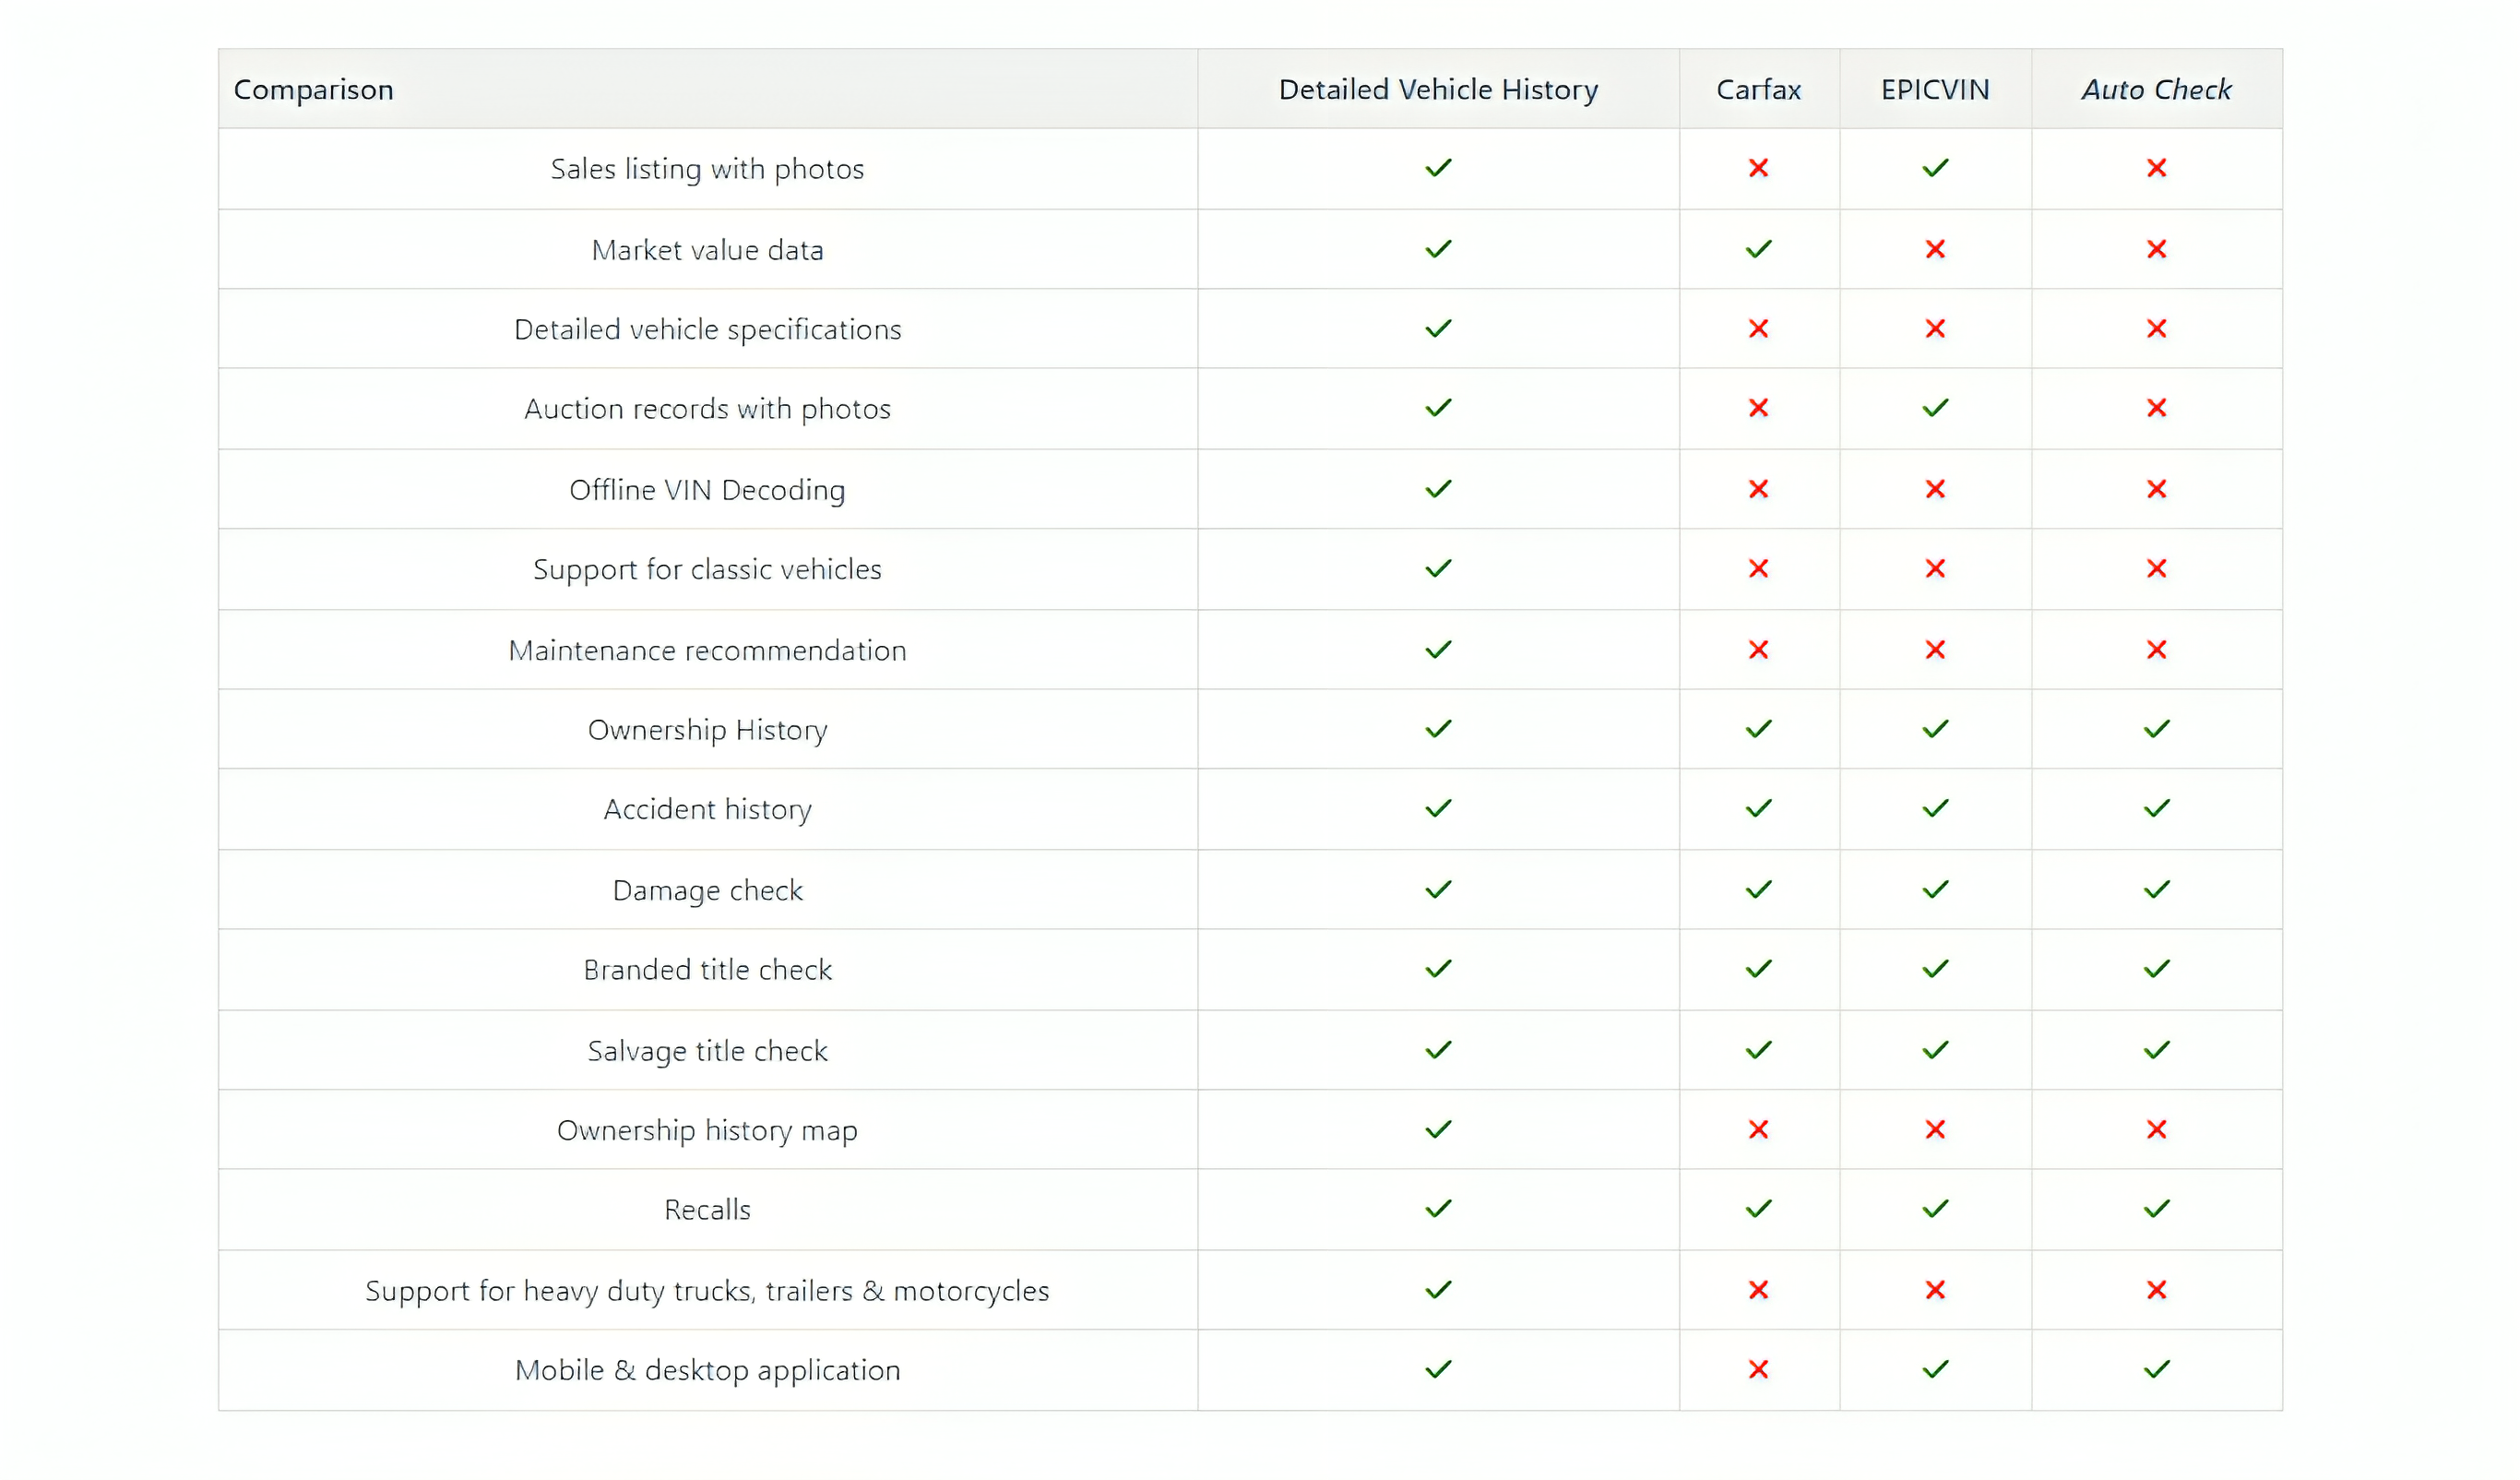Viewport: 2520px width, 1480px height.
Task: Click Carfax checkmark in Recalls row
Action: pyautogui.click(x=1758, y=1209)
